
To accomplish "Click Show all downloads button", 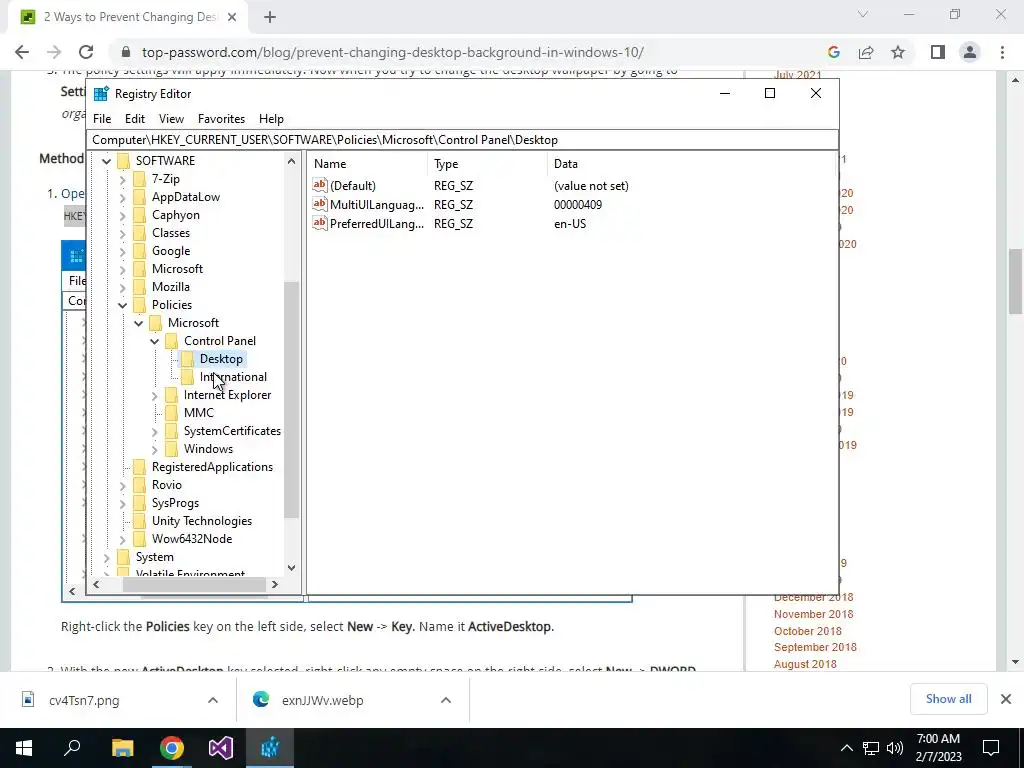I will click(x=948, y=699).
